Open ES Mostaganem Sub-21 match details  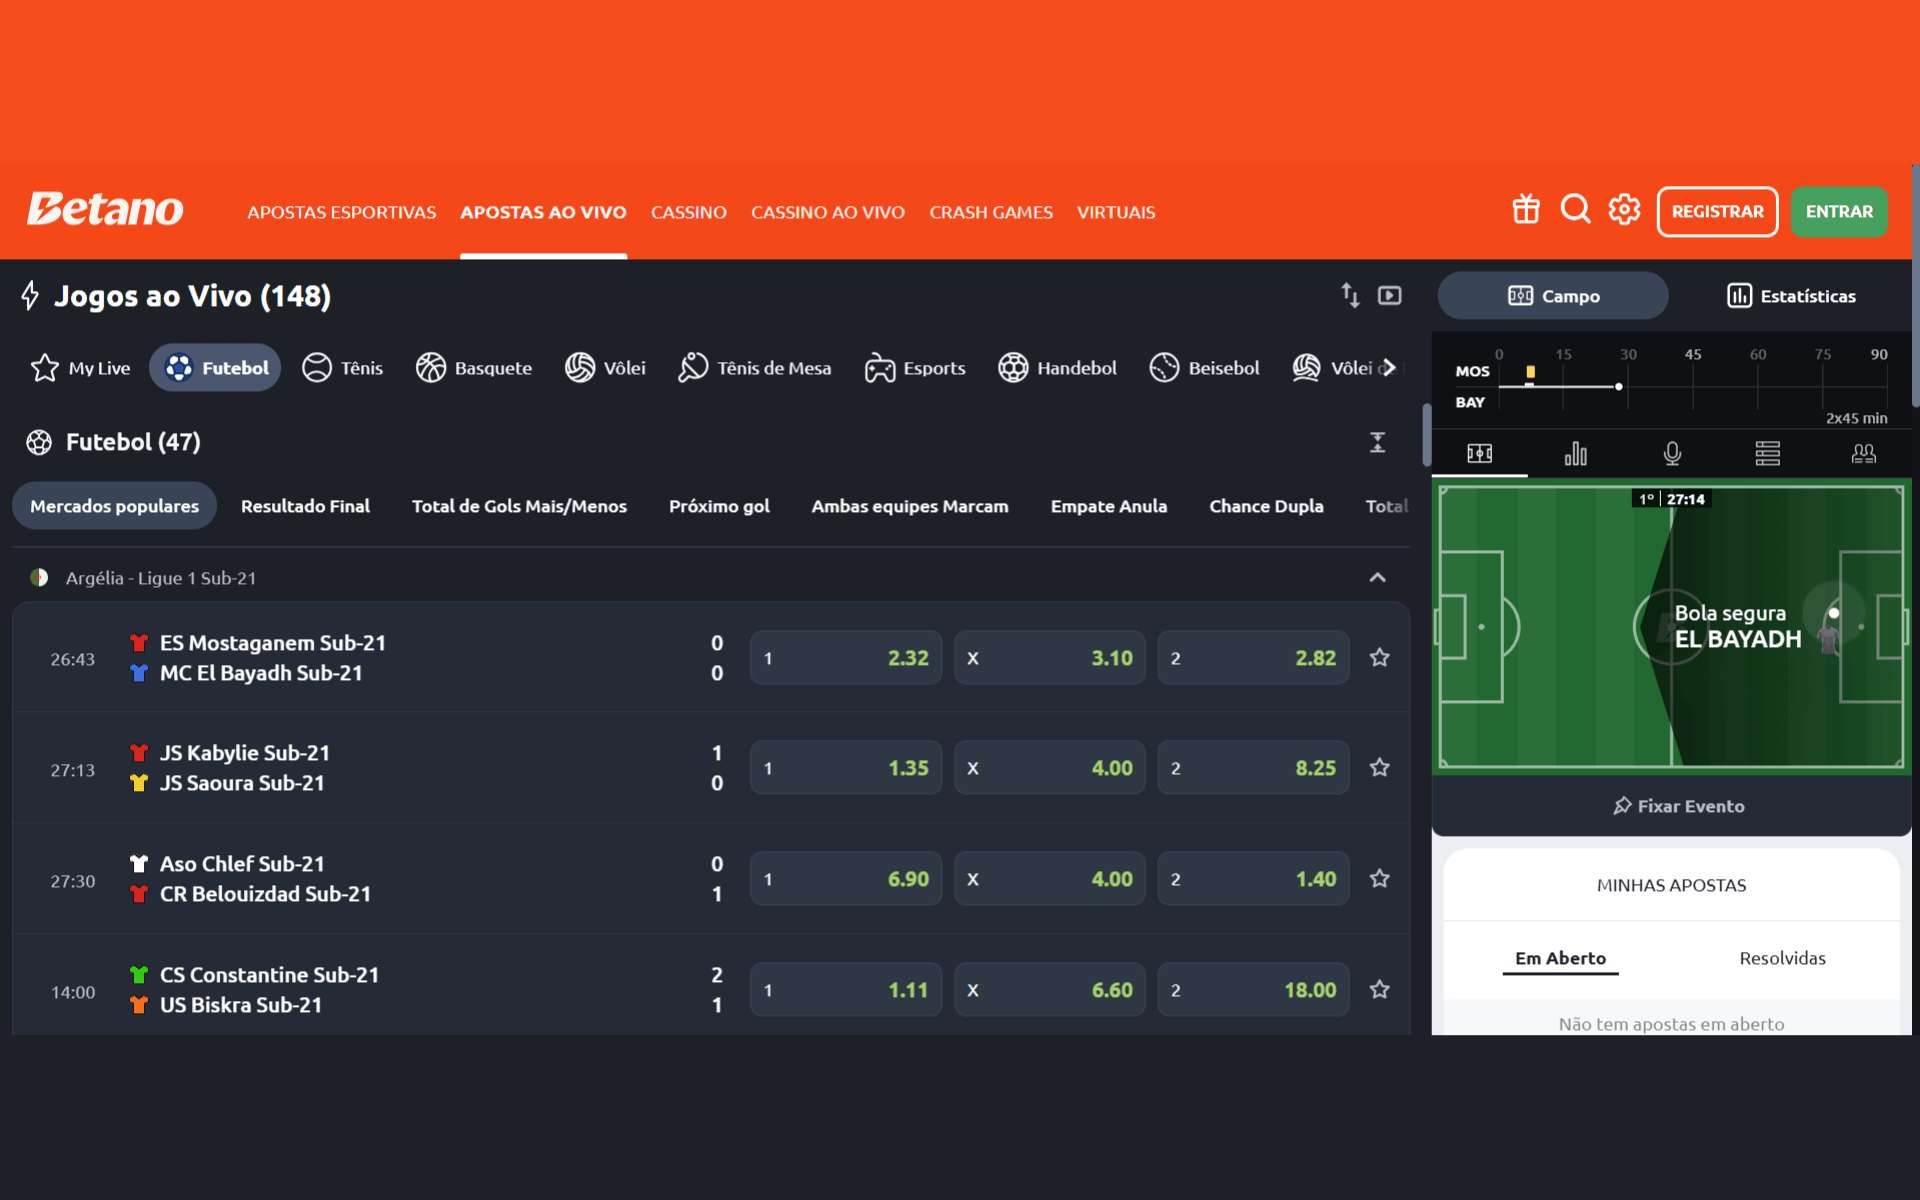pyautogui.click(x=272, y=643)
